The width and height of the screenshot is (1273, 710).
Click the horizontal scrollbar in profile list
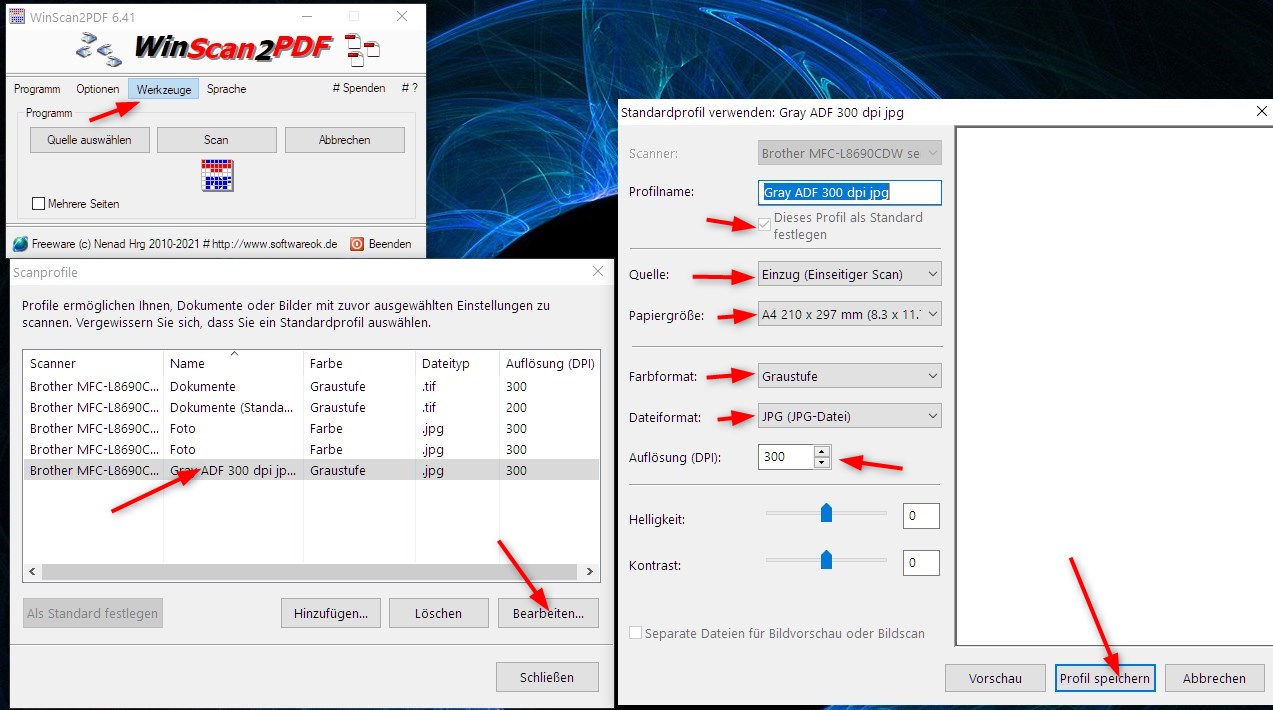pos(310,572)
